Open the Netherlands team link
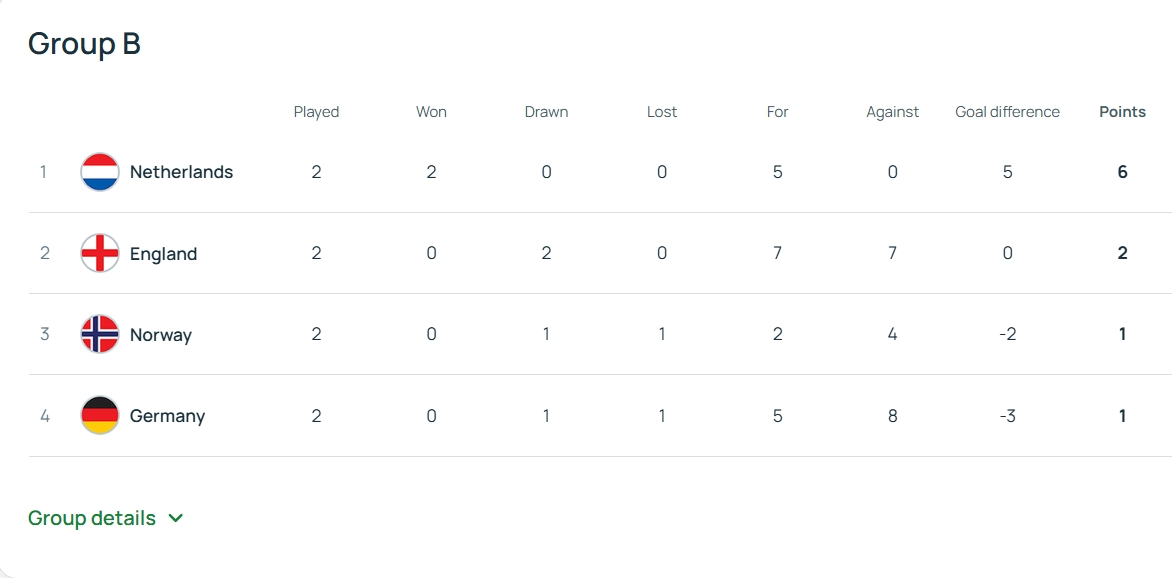This screenshot has width=1172, height=578. coord(182,172)
